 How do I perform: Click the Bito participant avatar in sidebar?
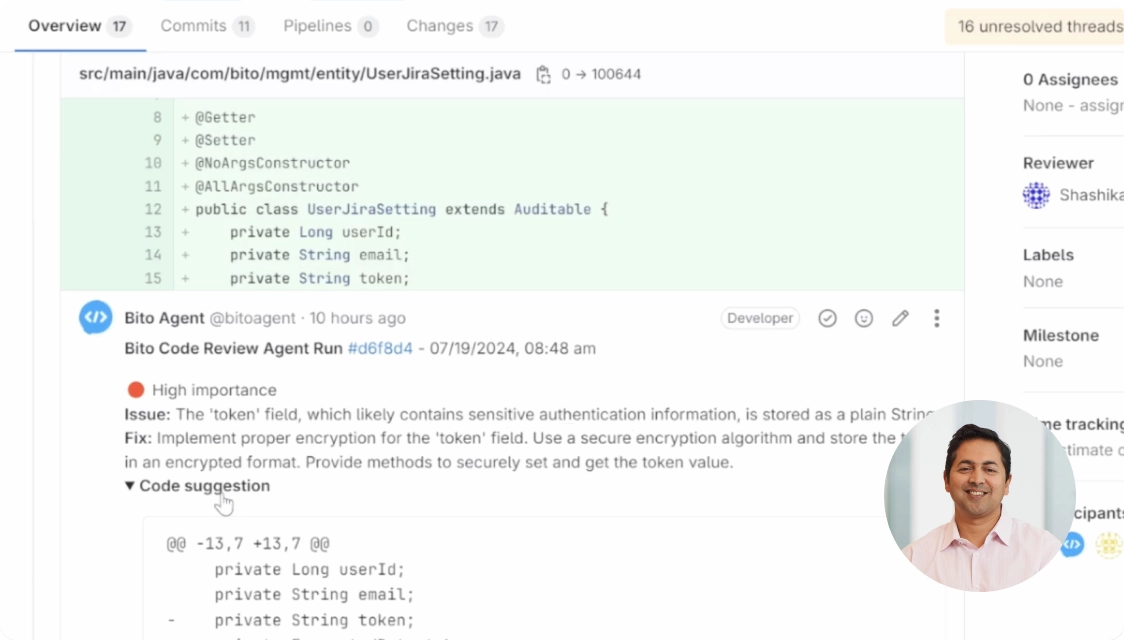pyautogui.click(x=1072, y=545)
